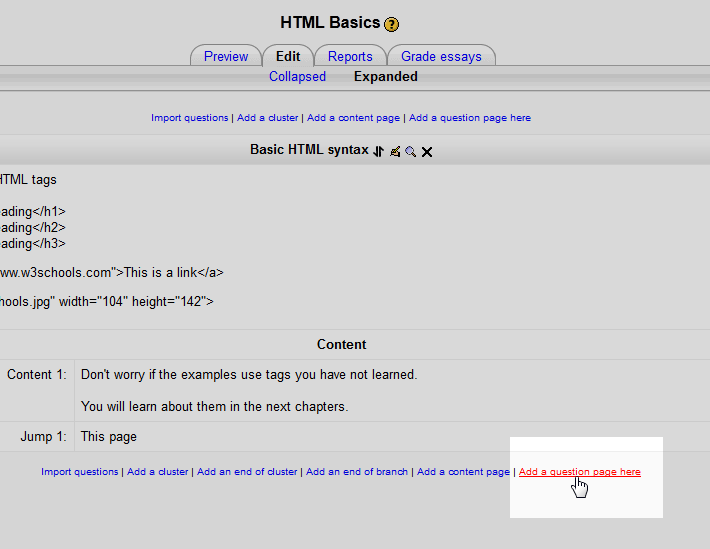Click the This is a link</a> code line

(111, 272)
